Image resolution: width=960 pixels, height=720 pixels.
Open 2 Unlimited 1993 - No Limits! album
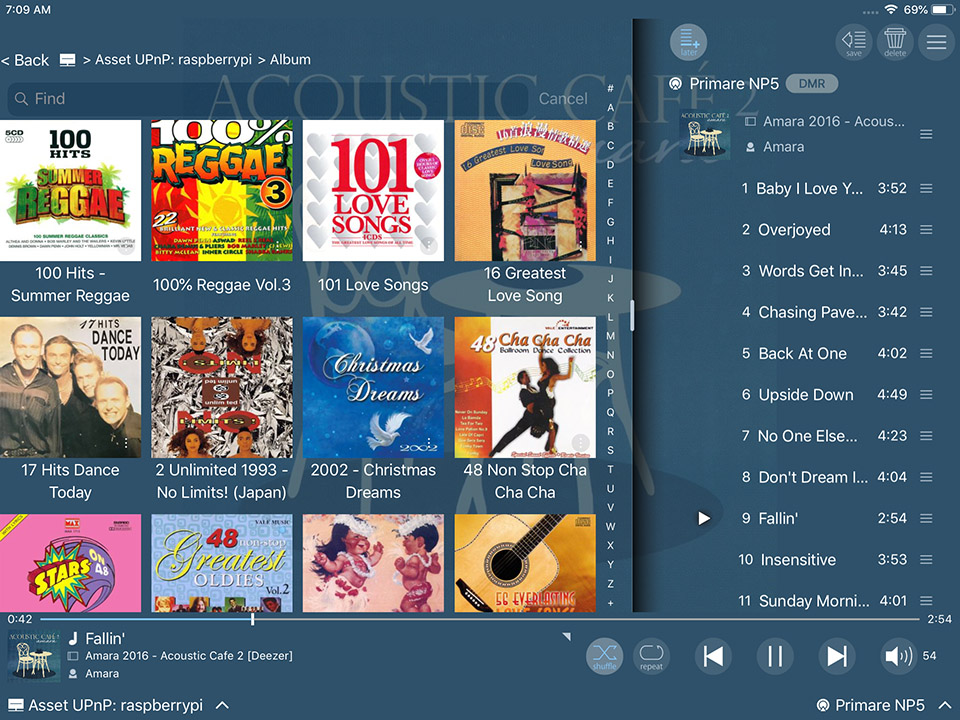pyautogui.click(x=222, y=388)
